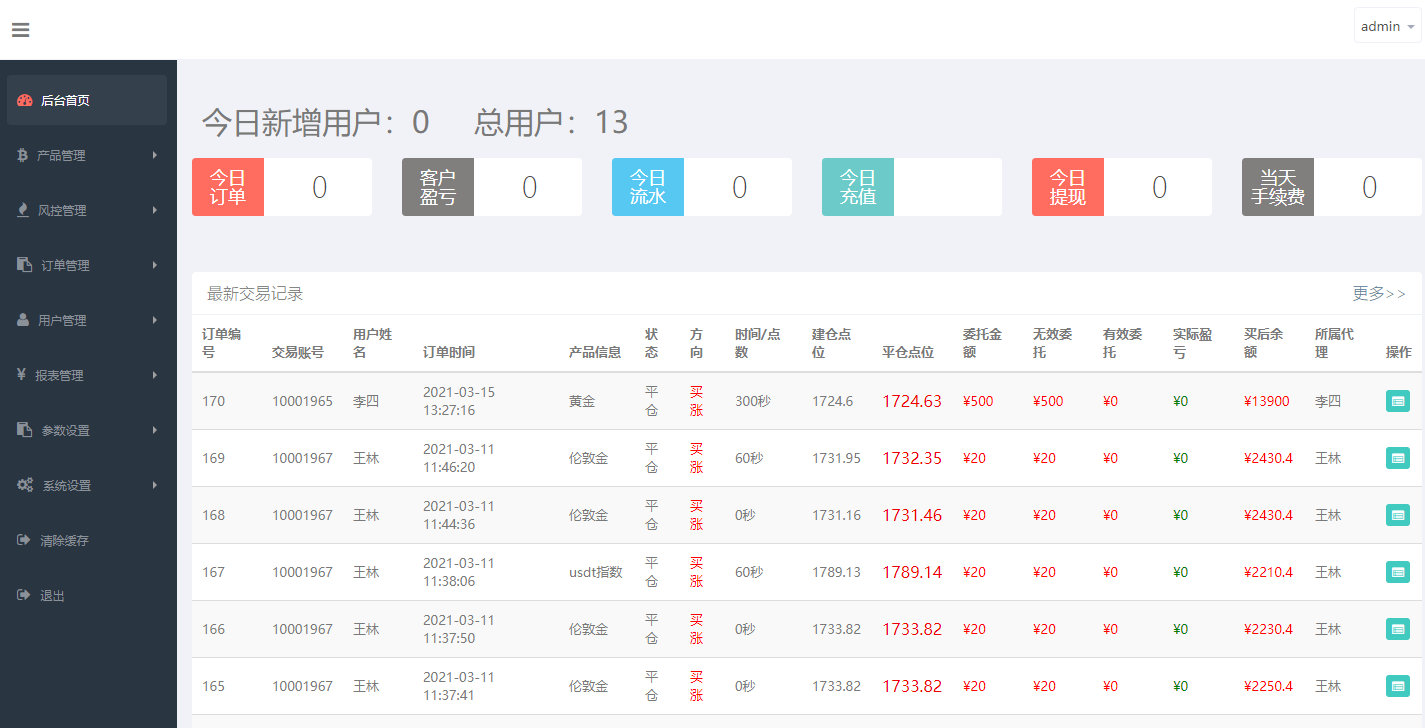Click the 今日流水 blue tile
1425x728 pixels.
[x=648, y=187]
